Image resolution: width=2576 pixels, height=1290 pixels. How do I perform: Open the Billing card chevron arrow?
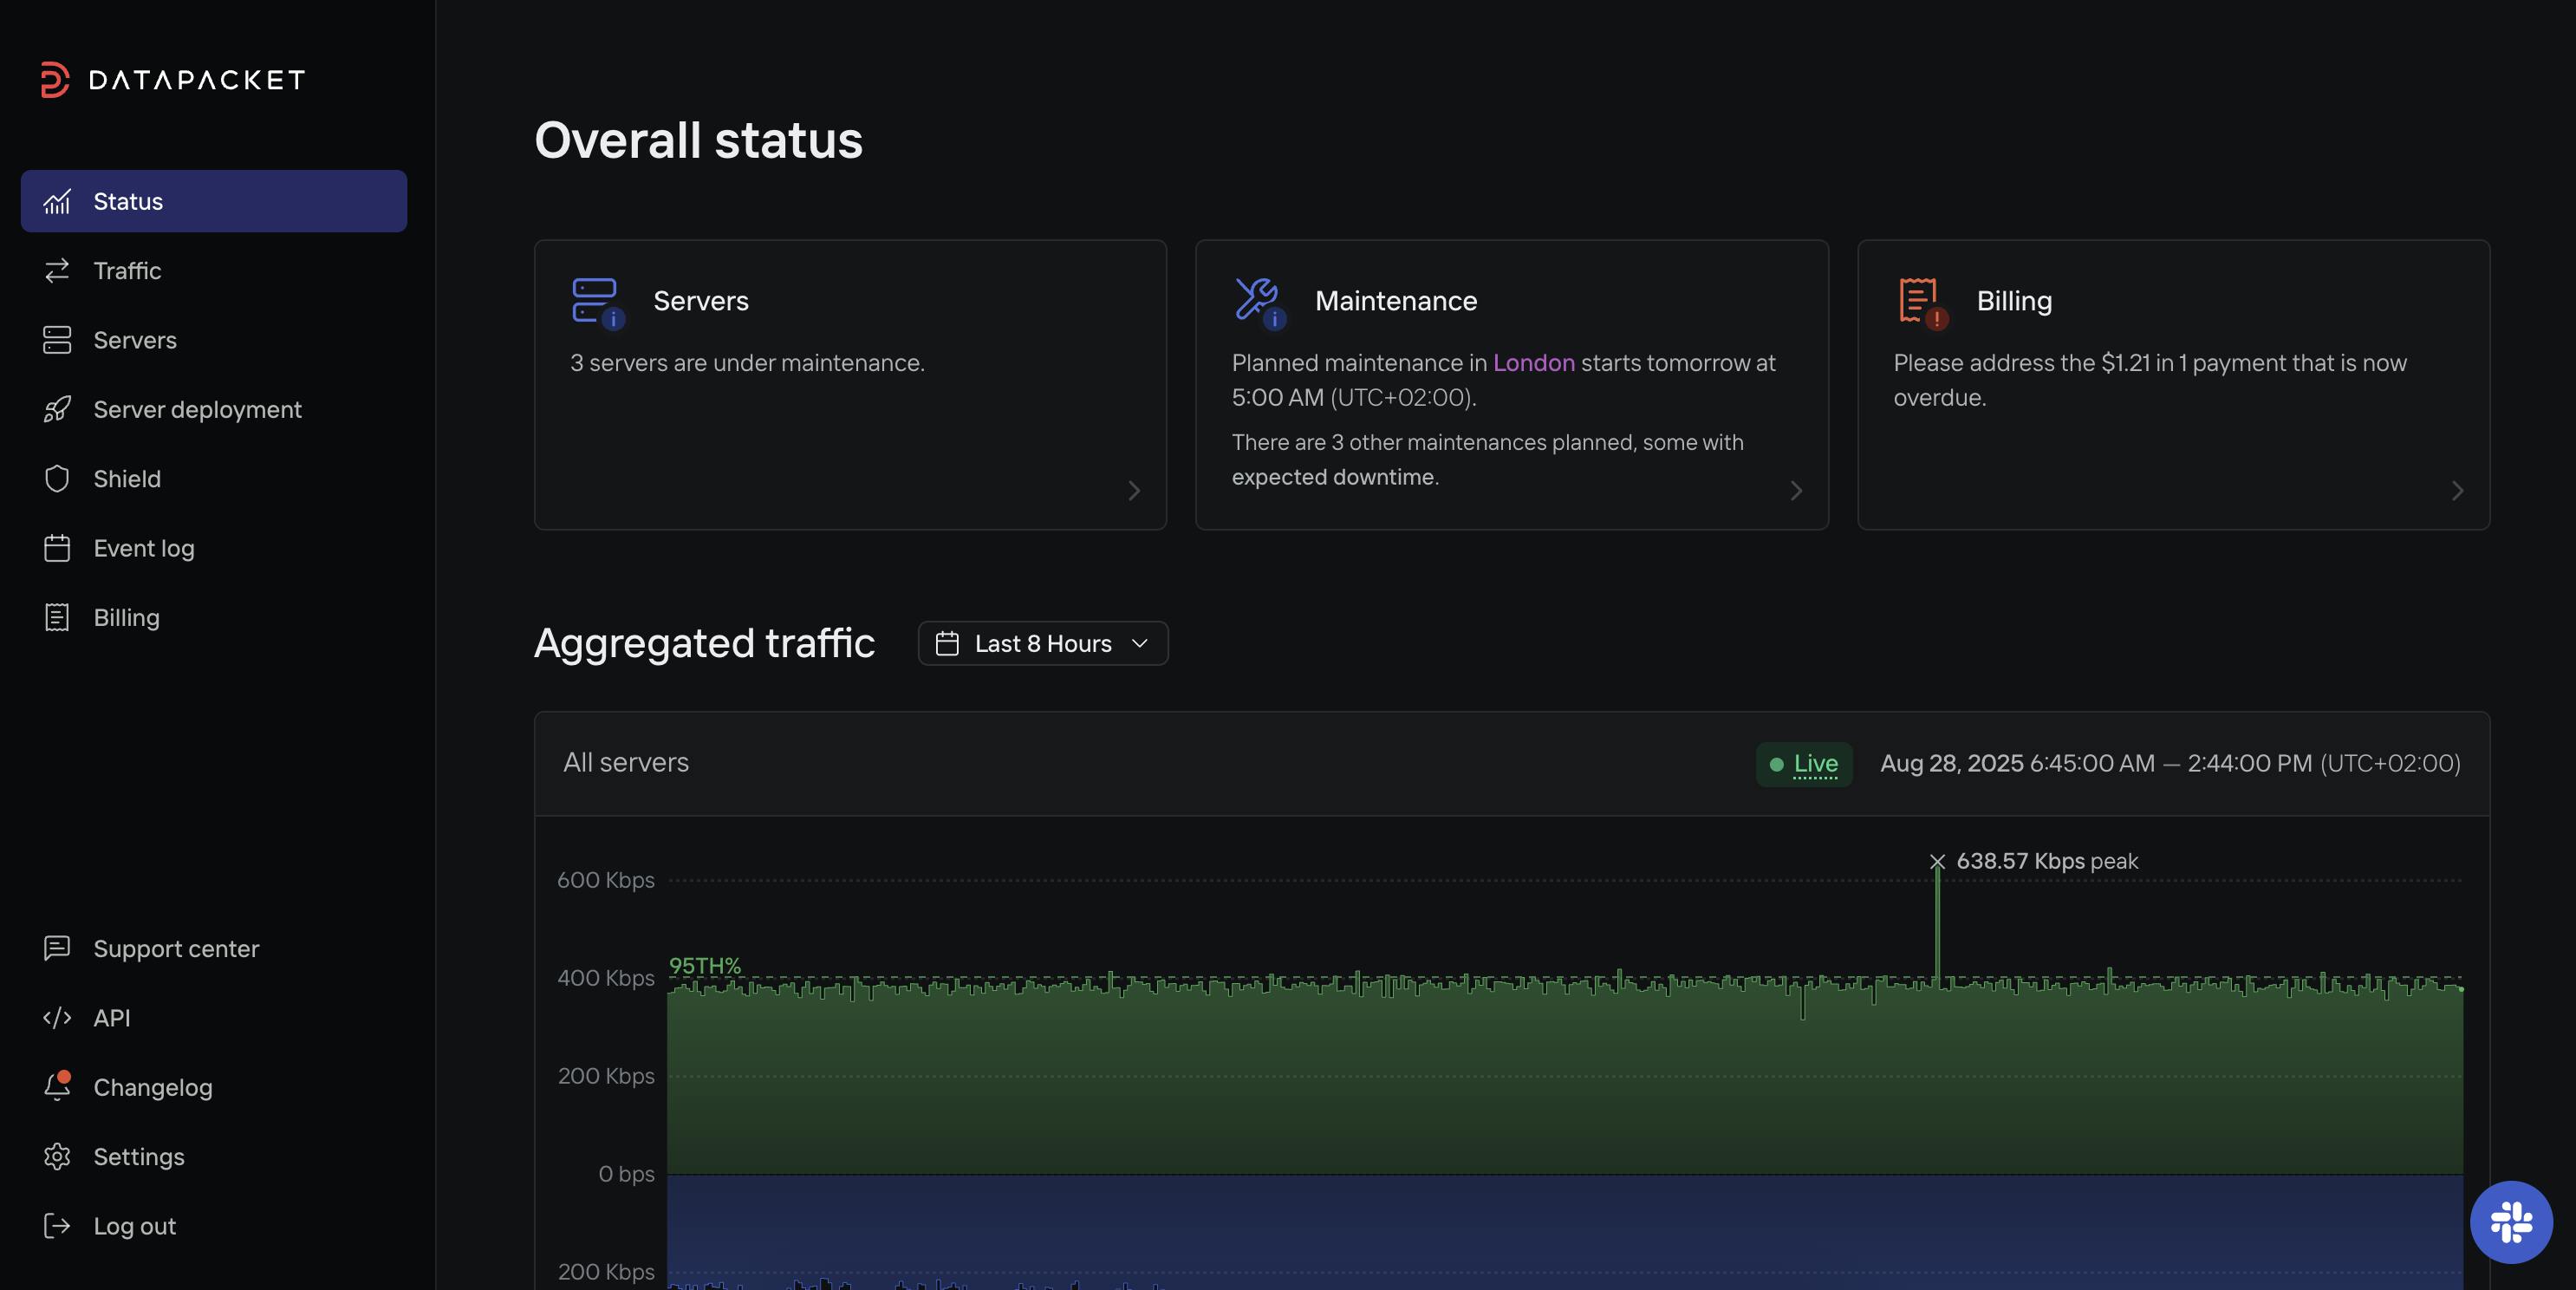(2456, 491)
